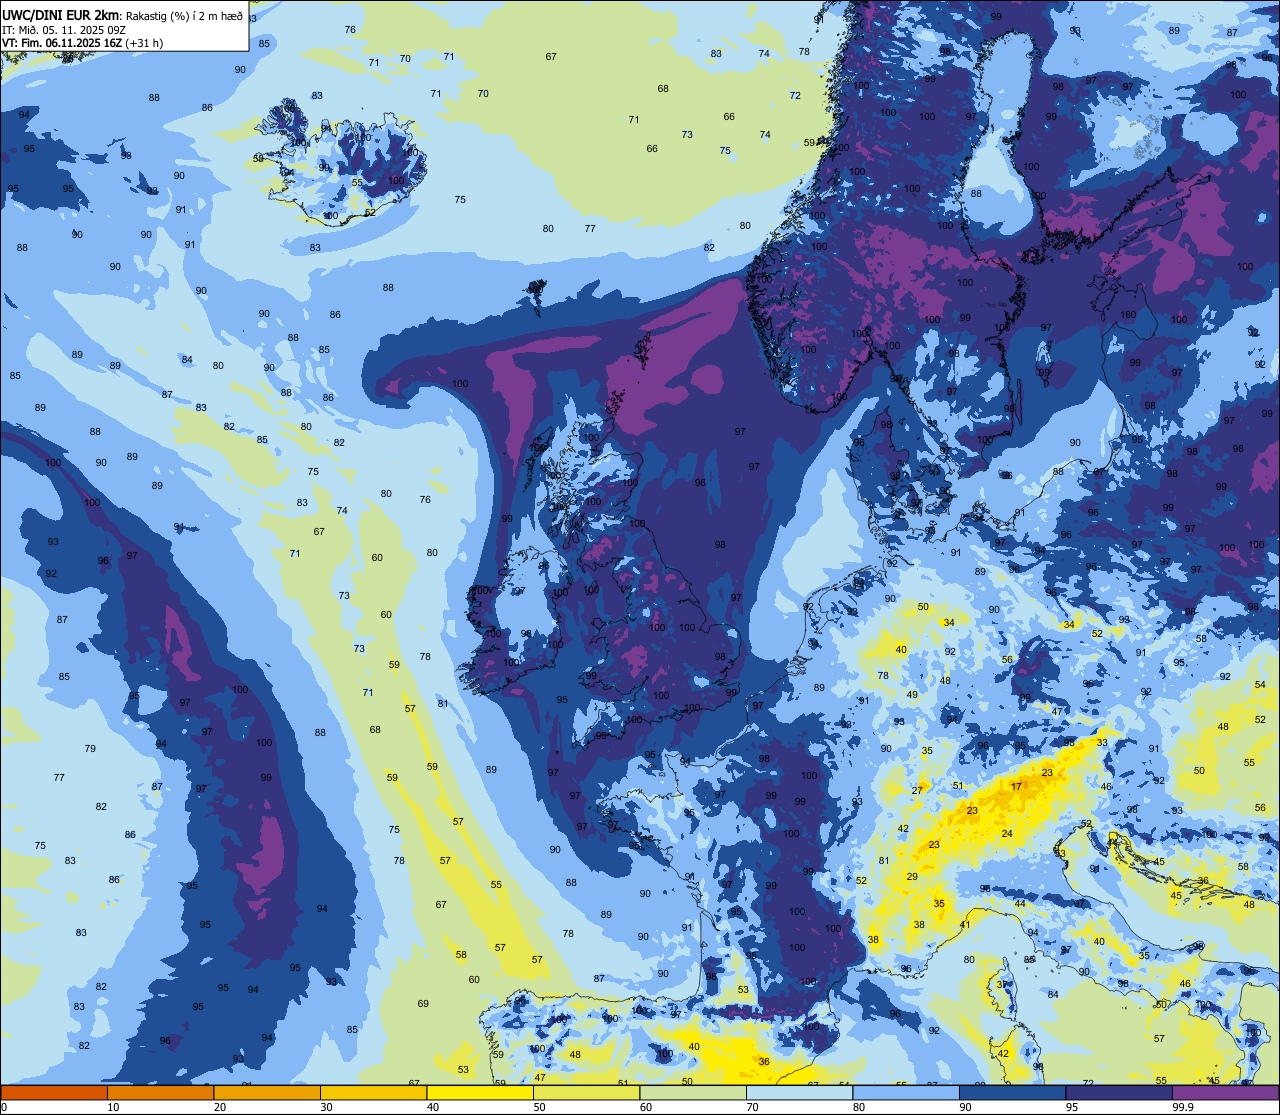Click the legend tick label 99.9
Image resolution: width=1280 pixels, height=1115 pixels.
(x=1183, y=1107)
